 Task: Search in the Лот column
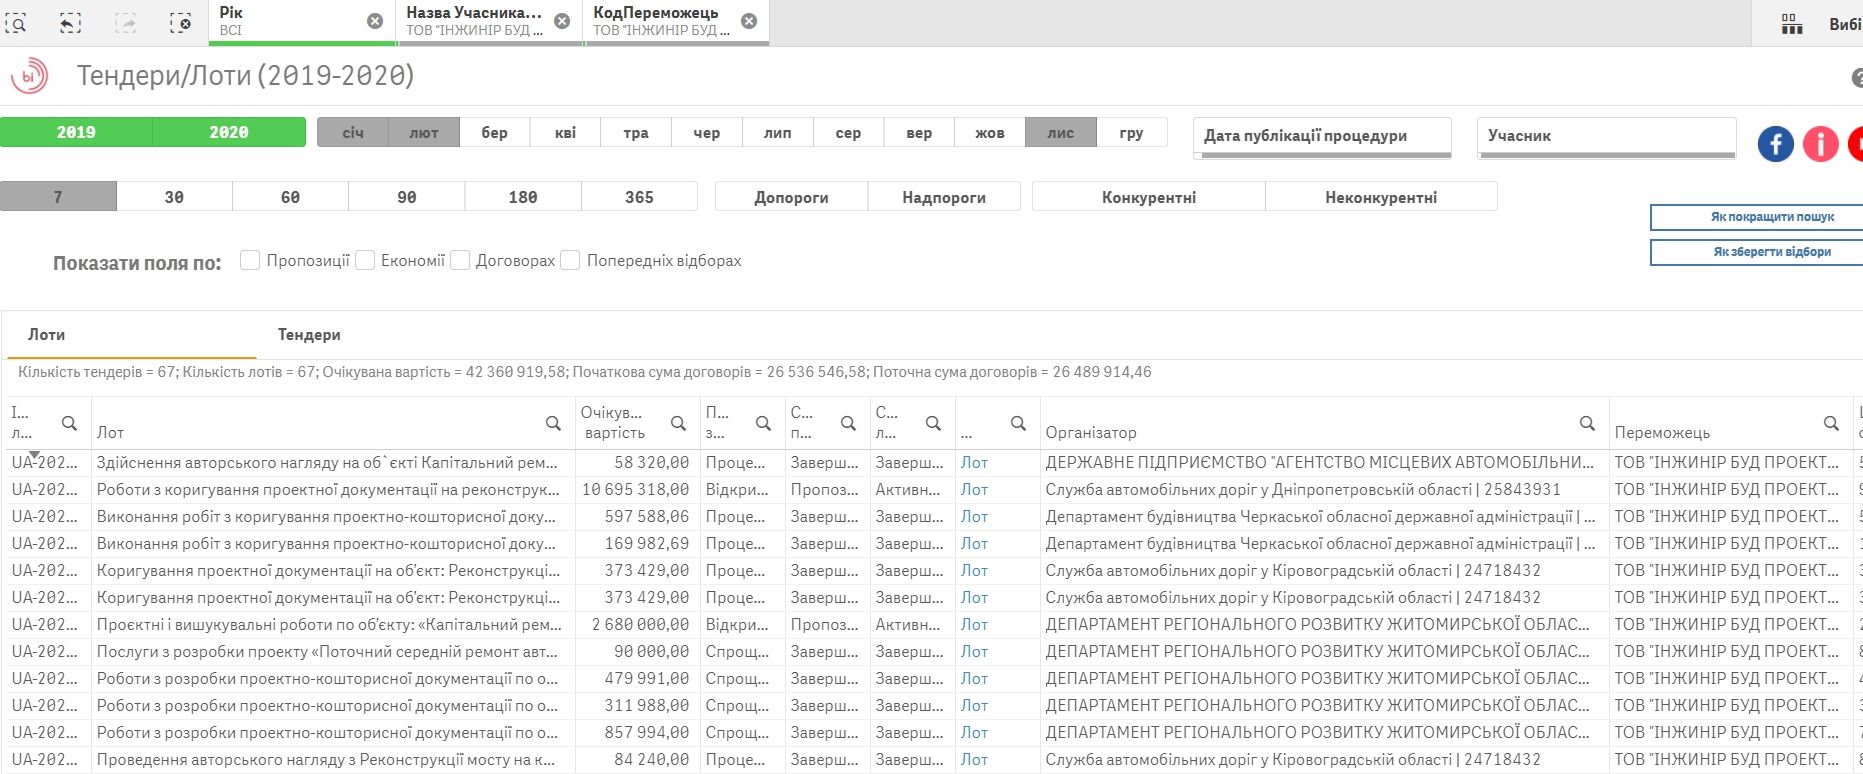[553, 424]
